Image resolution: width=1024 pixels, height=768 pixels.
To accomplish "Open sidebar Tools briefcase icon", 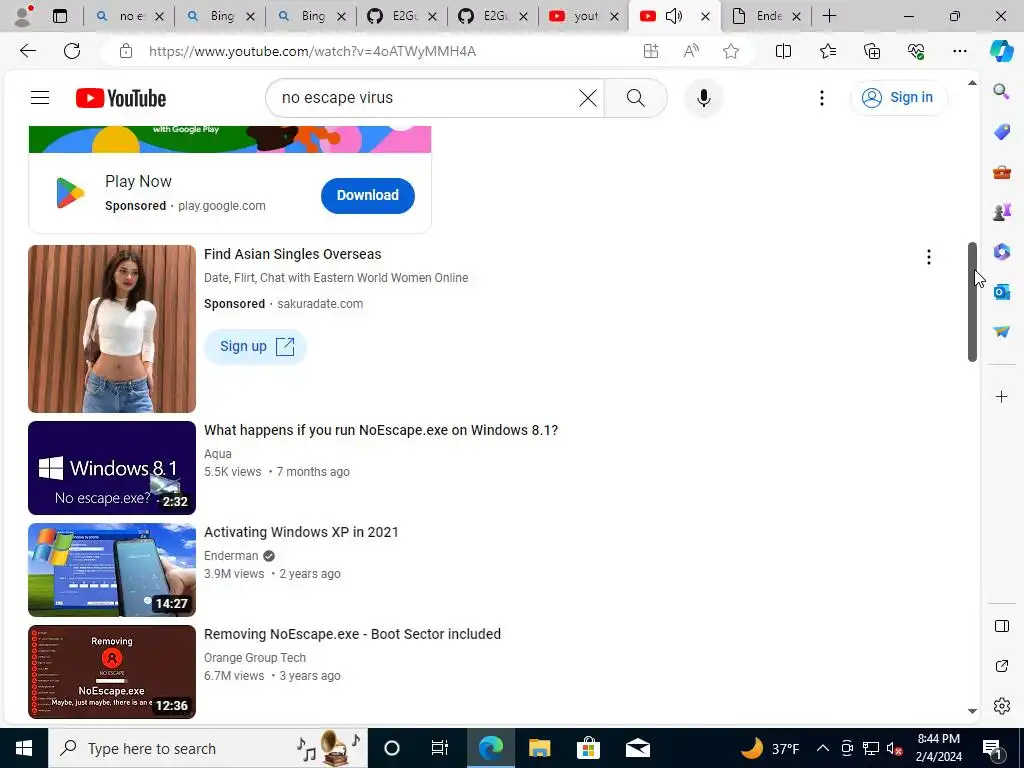I will (1001, 172).
